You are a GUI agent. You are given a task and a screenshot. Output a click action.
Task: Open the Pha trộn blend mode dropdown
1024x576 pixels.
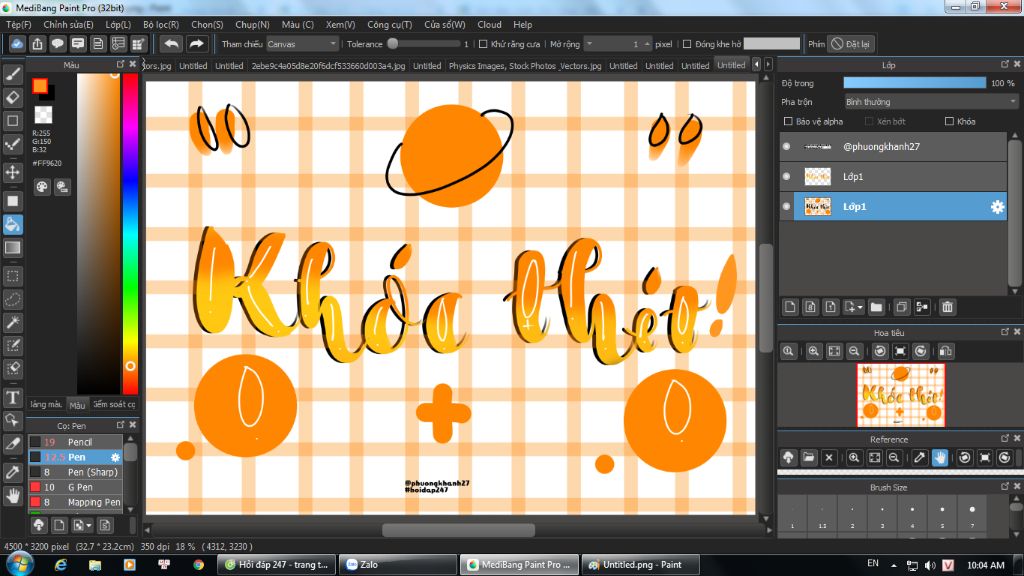(931, 102)
